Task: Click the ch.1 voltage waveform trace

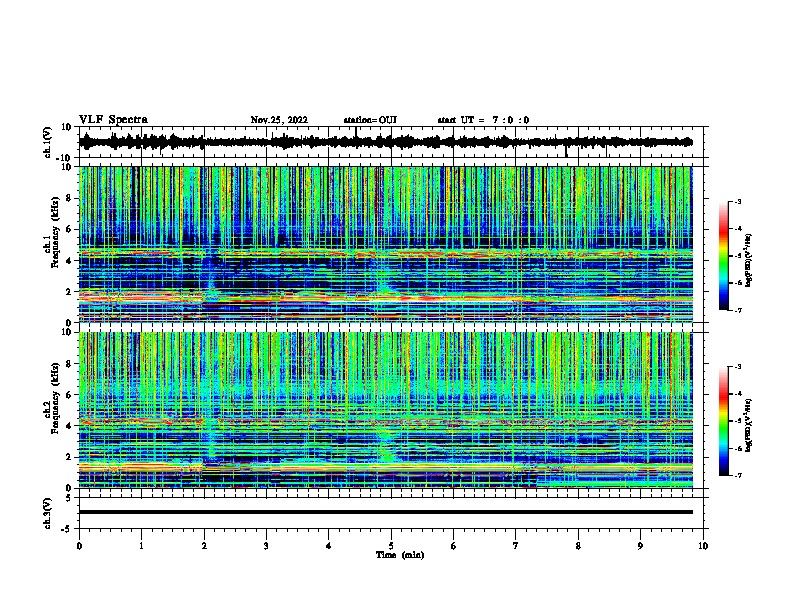Action: point(386,142)
